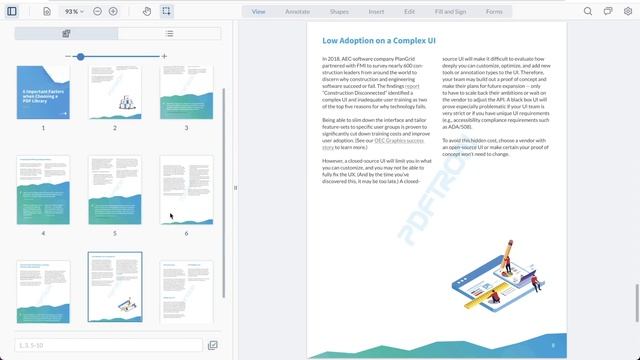Switch to the Fill and Sign tab

coord(450,11)
